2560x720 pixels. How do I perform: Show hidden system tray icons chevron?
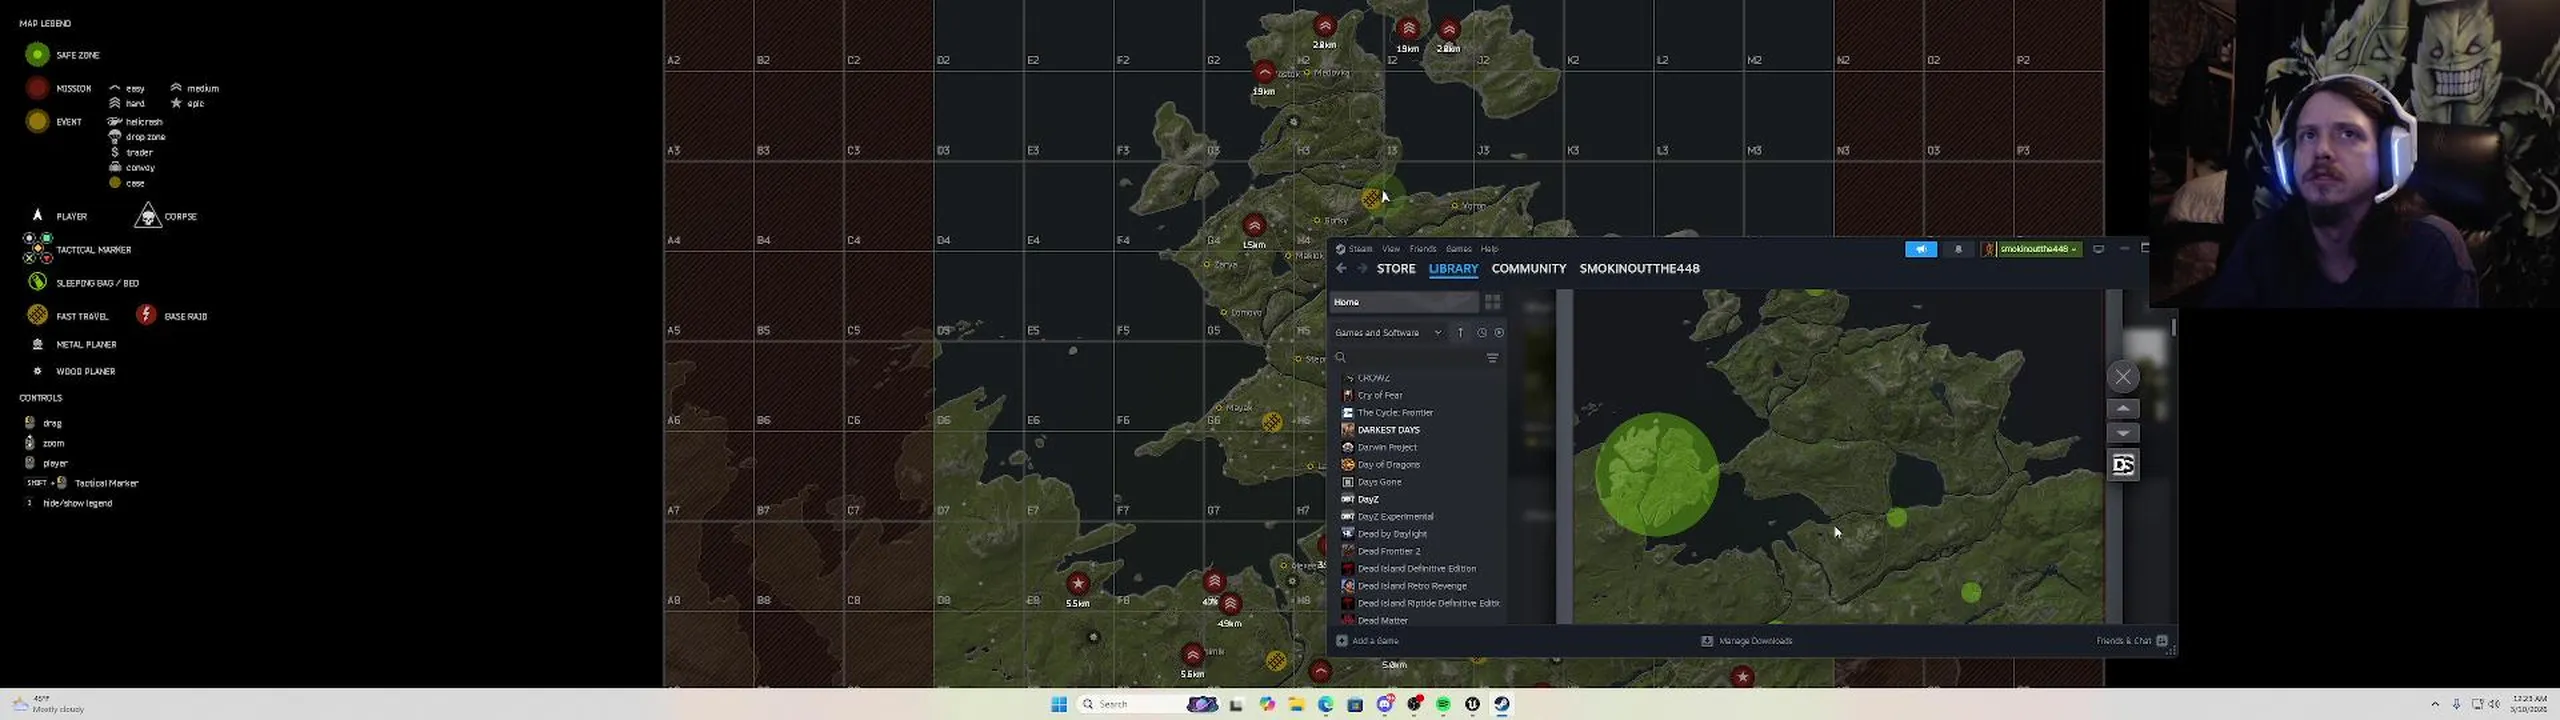[2435, 705]
